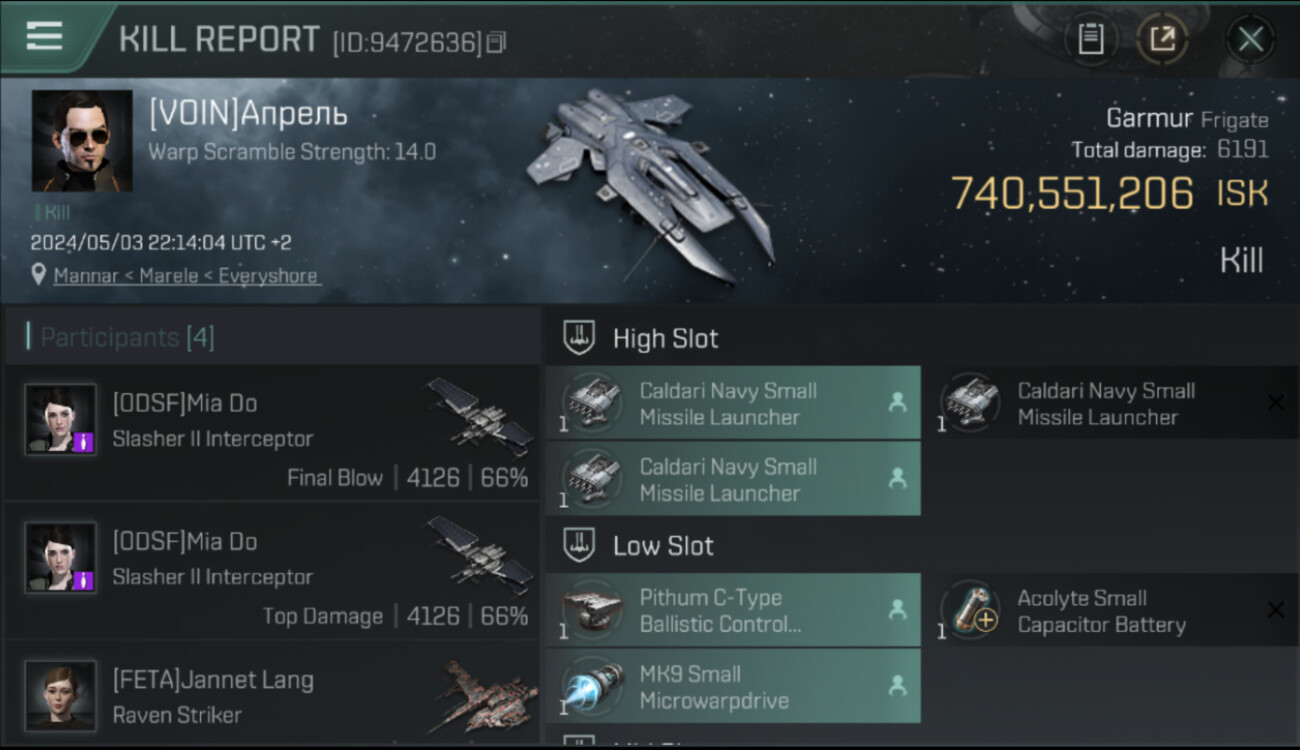Open Mia Do Top Damage participant entry
The width and height of the screenshot is (1300, 750).
(x=272, y=571)
